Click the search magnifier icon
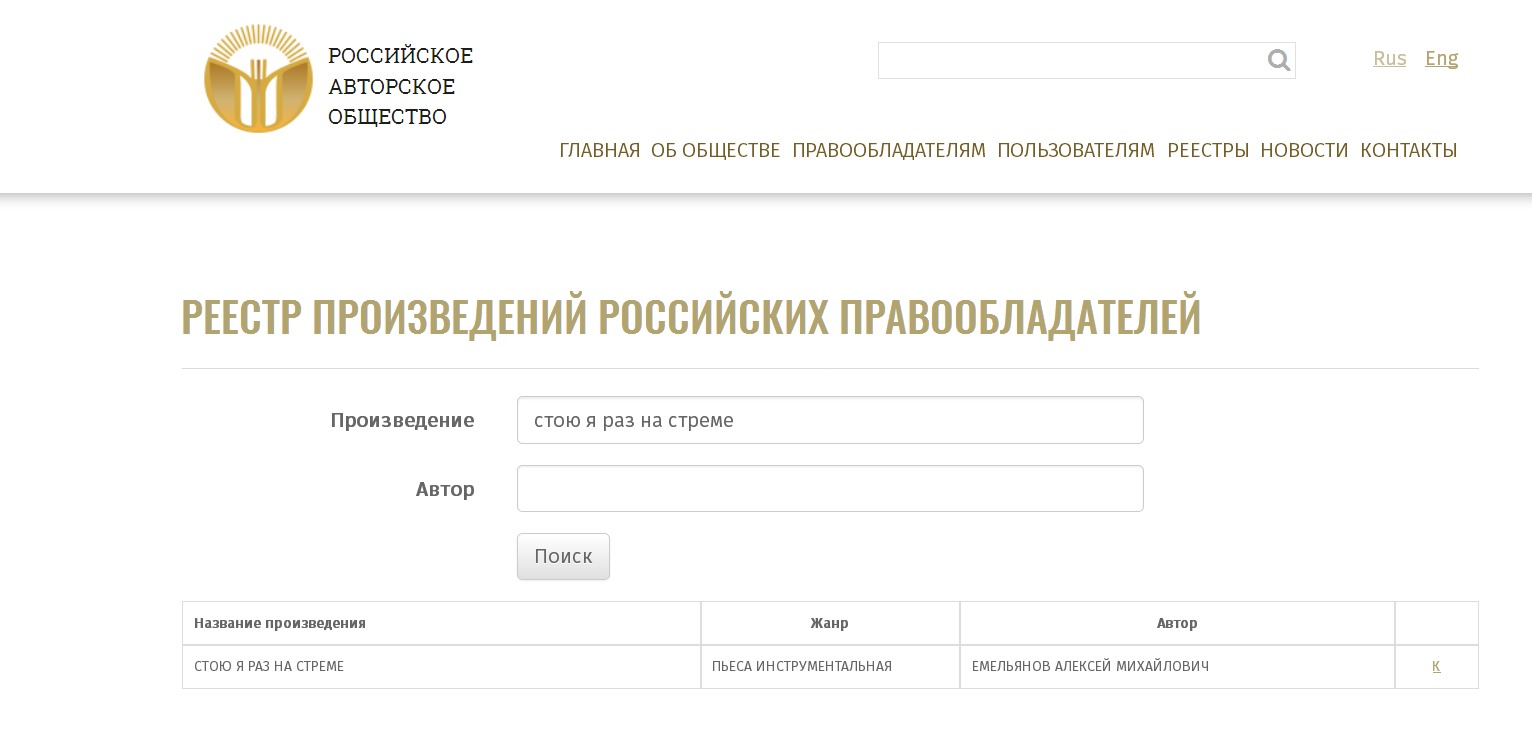Viewport: 1532px width, 738px height. (x=1278, y=60)
